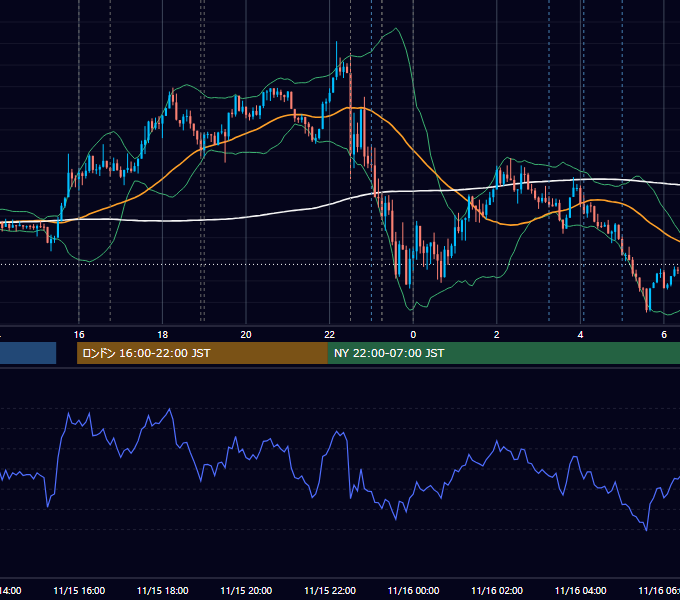This screenshot has height=600, width=680.
Task: Click the 11/15 18:00 date label
Action: (163, 590)
